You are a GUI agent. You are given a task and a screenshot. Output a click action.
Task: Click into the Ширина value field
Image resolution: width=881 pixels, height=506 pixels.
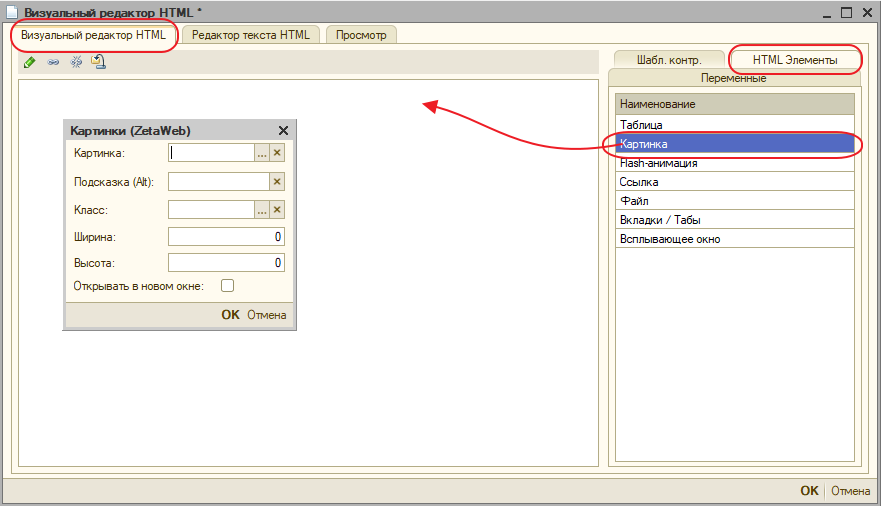pyautogui.click(x=226, y=237)
